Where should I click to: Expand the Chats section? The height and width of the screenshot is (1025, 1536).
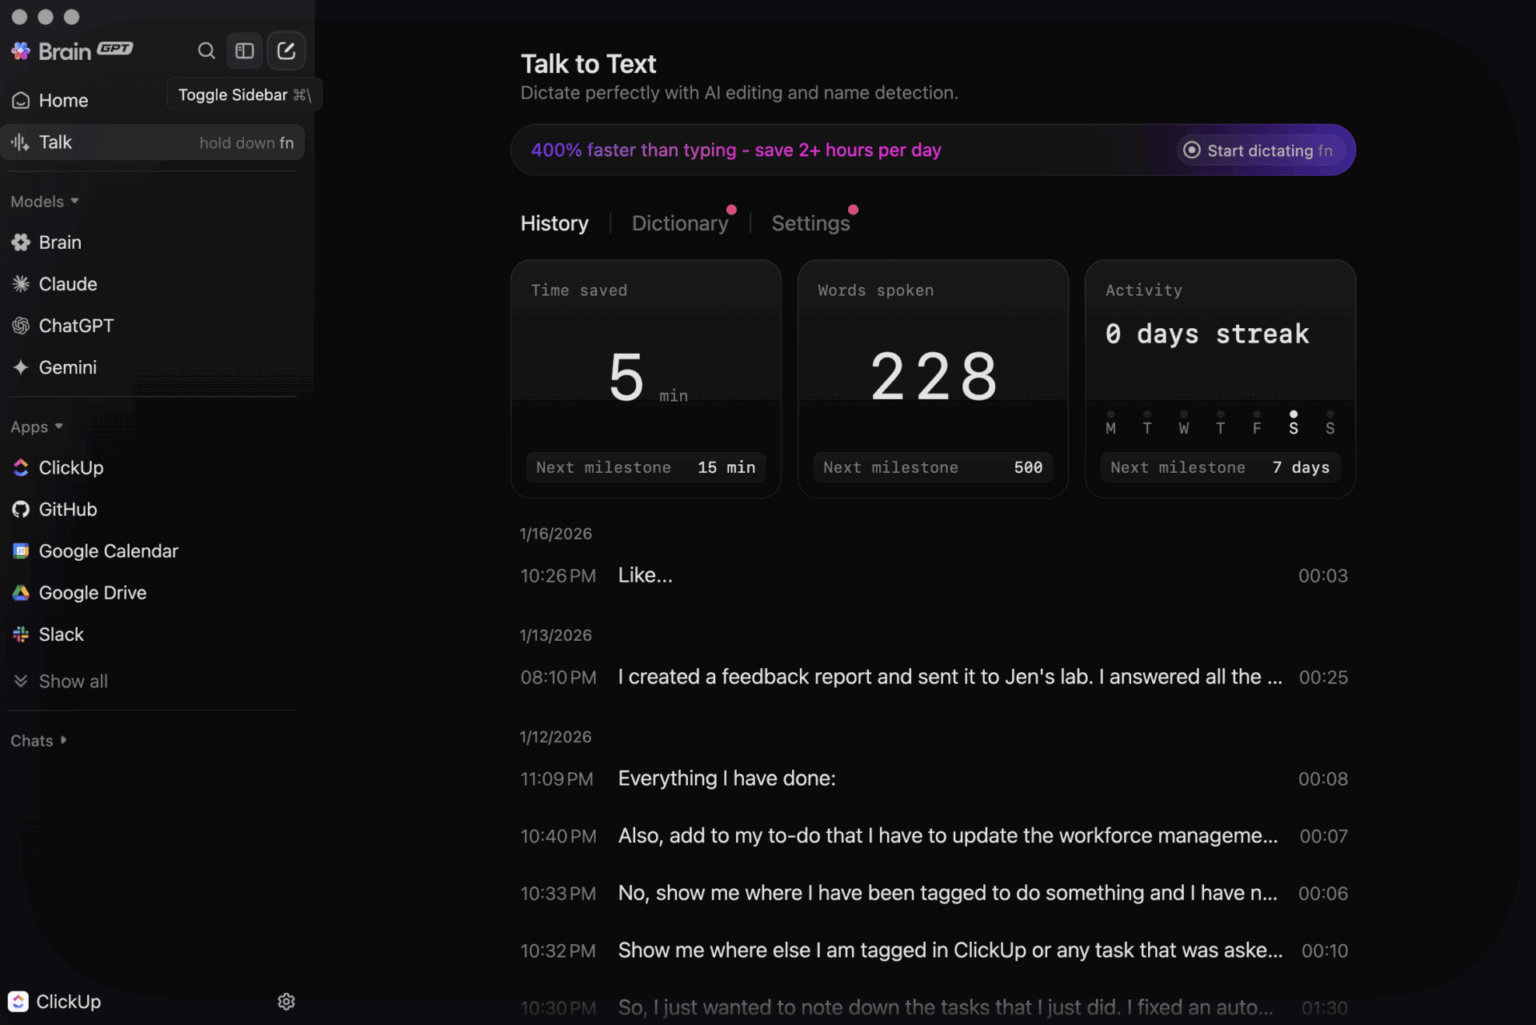39,741
